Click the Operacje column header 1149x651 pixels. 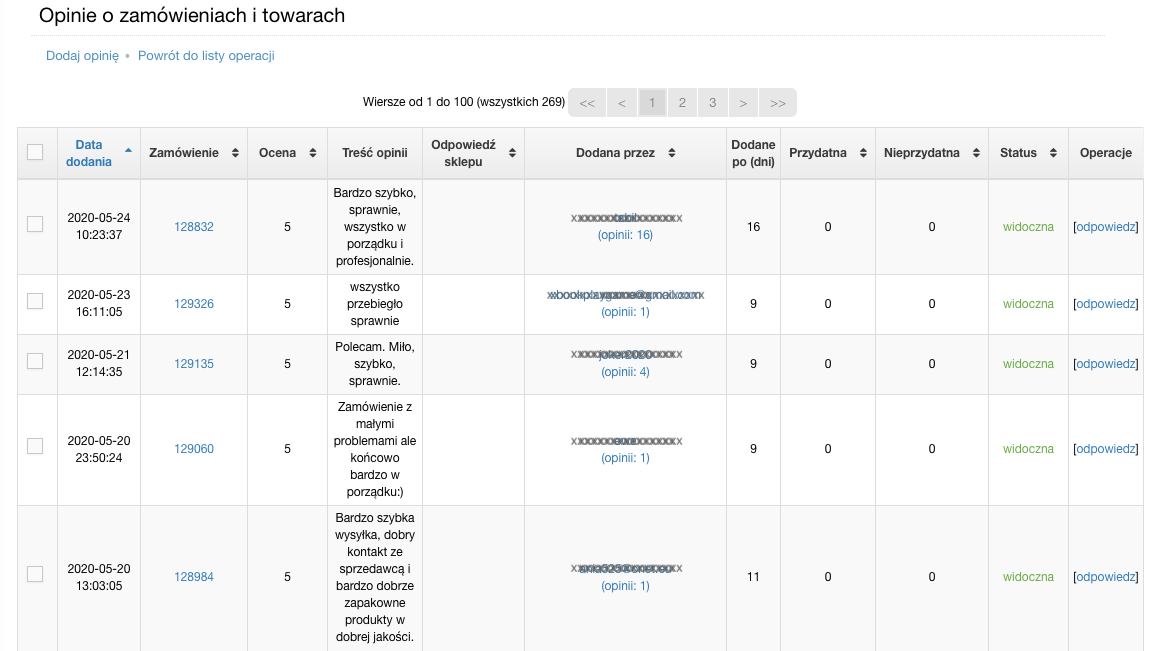pyautogui.click(x=1106, y=153)
